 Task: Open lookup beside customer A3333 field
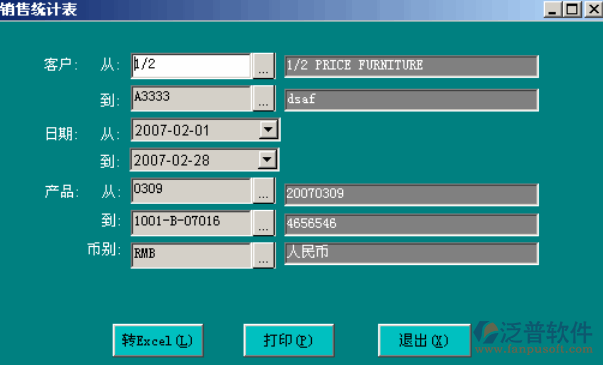[263, 98]
